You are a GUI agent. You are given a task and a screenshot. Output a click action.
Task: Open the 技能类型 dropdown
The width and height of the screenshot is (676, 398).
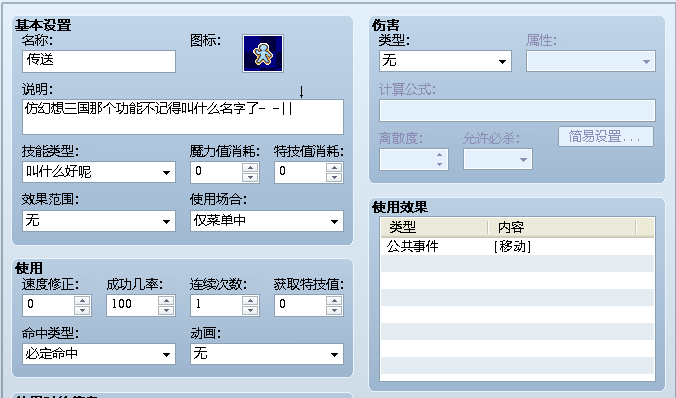tap(99, 172)
